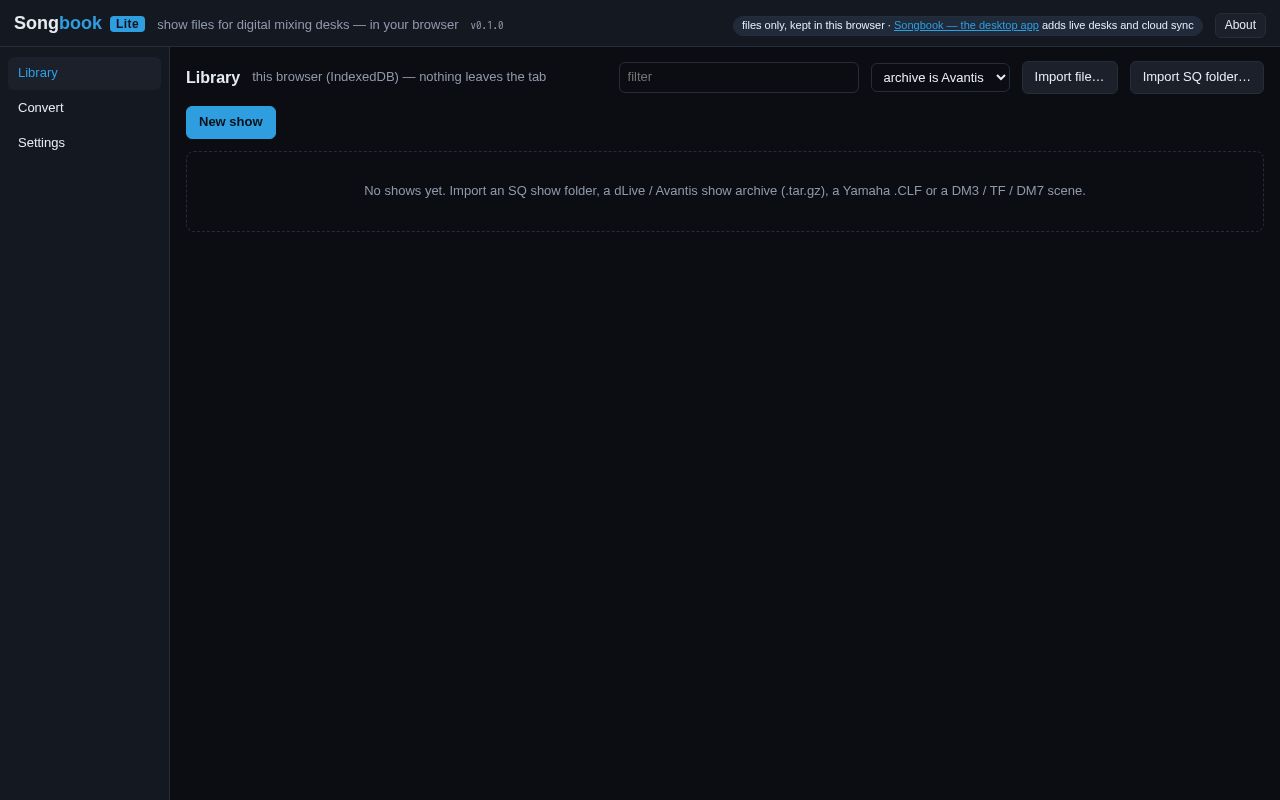Click the Songbook logo text
The image size is (1280, 800).
tap(58, 23)
